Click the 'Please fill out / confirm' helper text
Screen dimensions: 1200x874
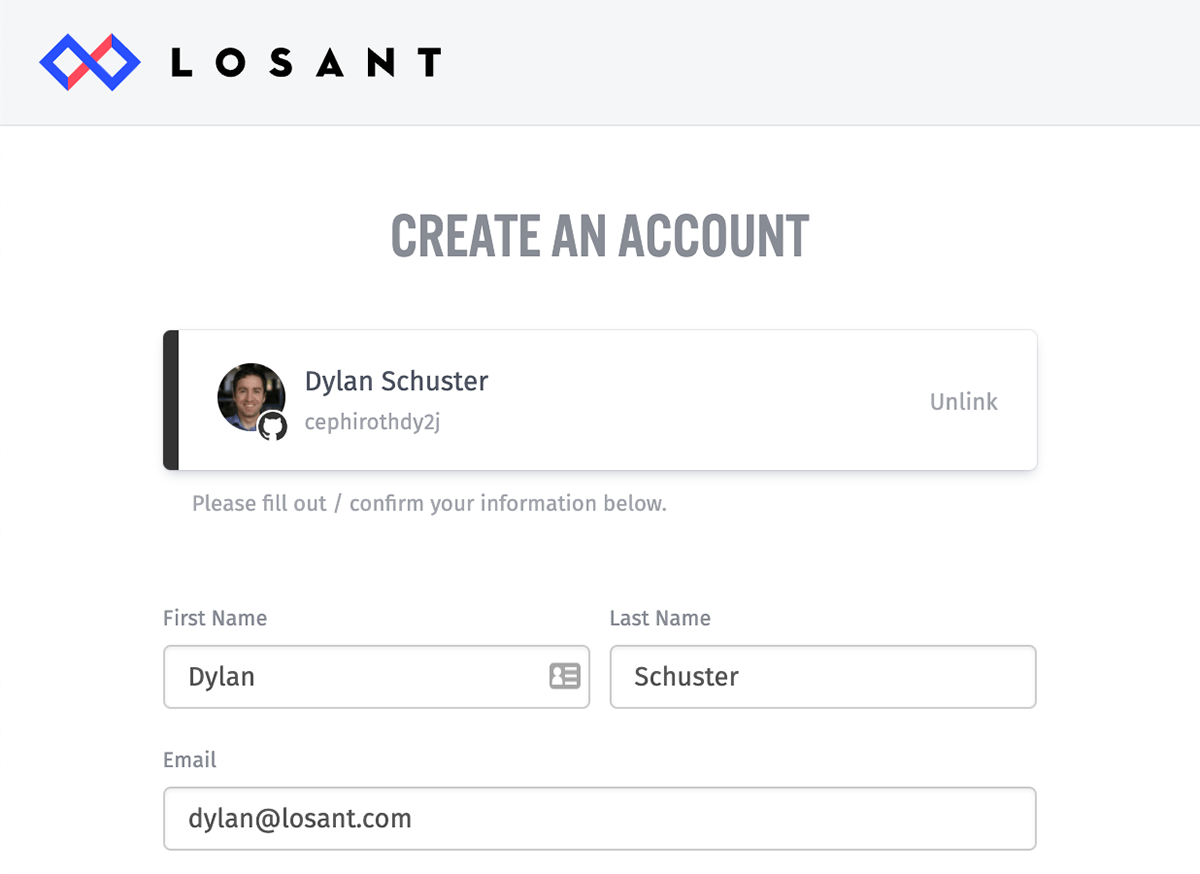click(429, 503)
